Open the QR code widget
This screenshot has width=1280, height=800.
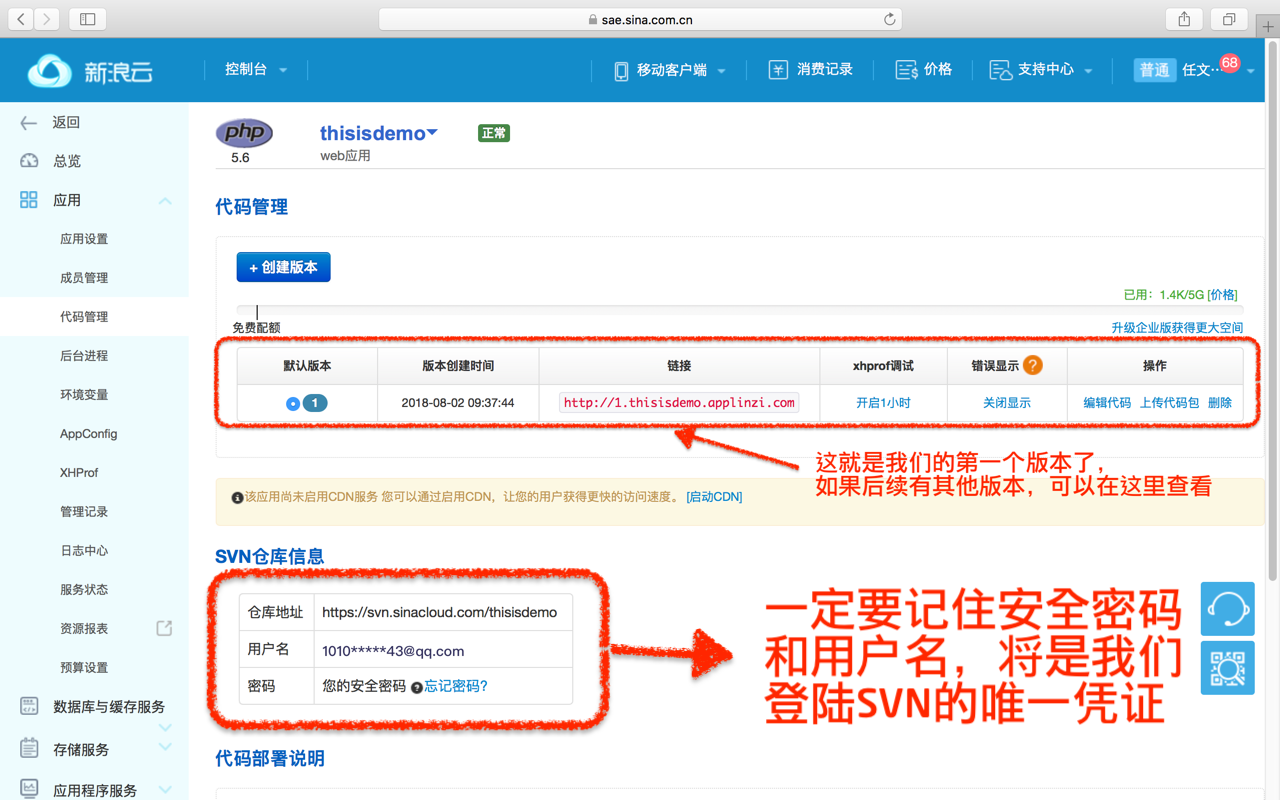pyautogui.click(x=1228, y=667)
